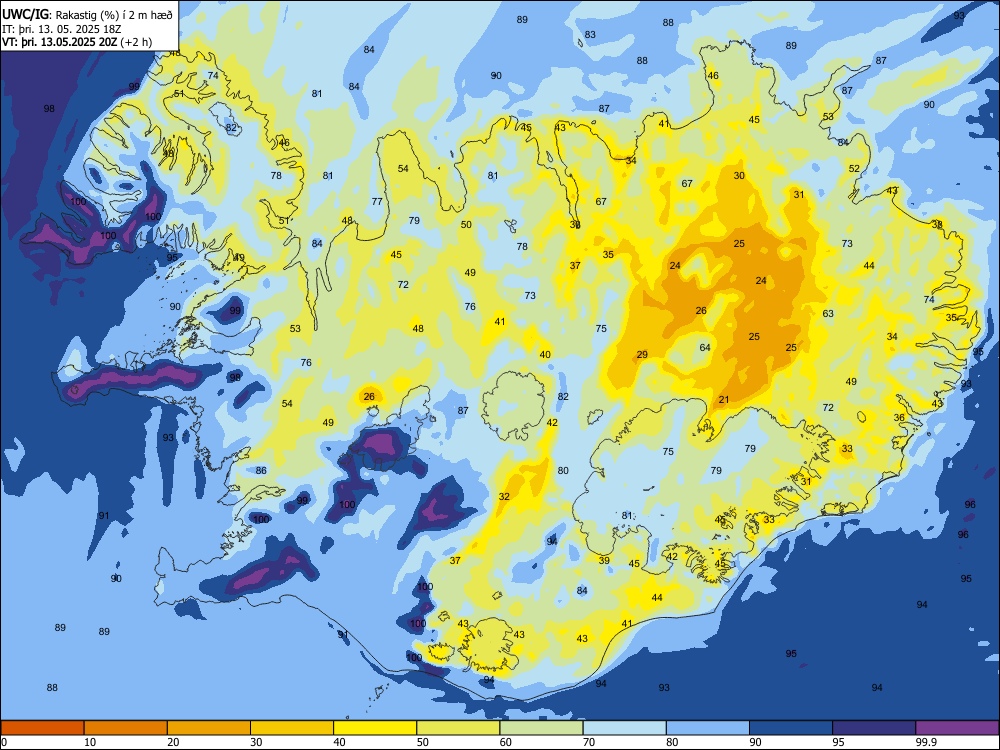
Task: Click the '63' humidity value on the map
Action: (x=828, y=314)
